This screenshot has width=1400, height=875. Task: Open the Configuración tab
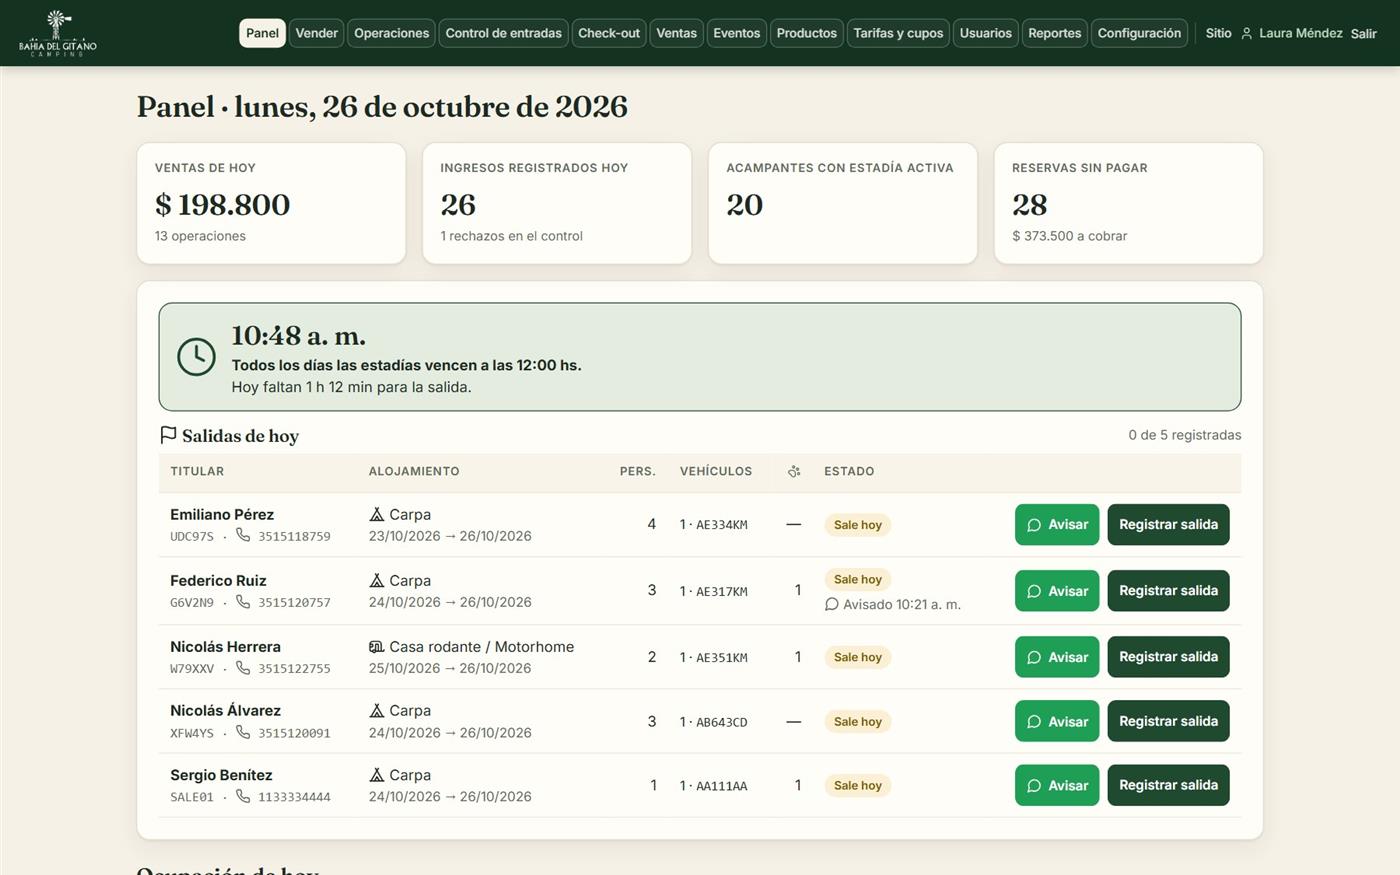pyautogui.click(x=1139, y=33)
